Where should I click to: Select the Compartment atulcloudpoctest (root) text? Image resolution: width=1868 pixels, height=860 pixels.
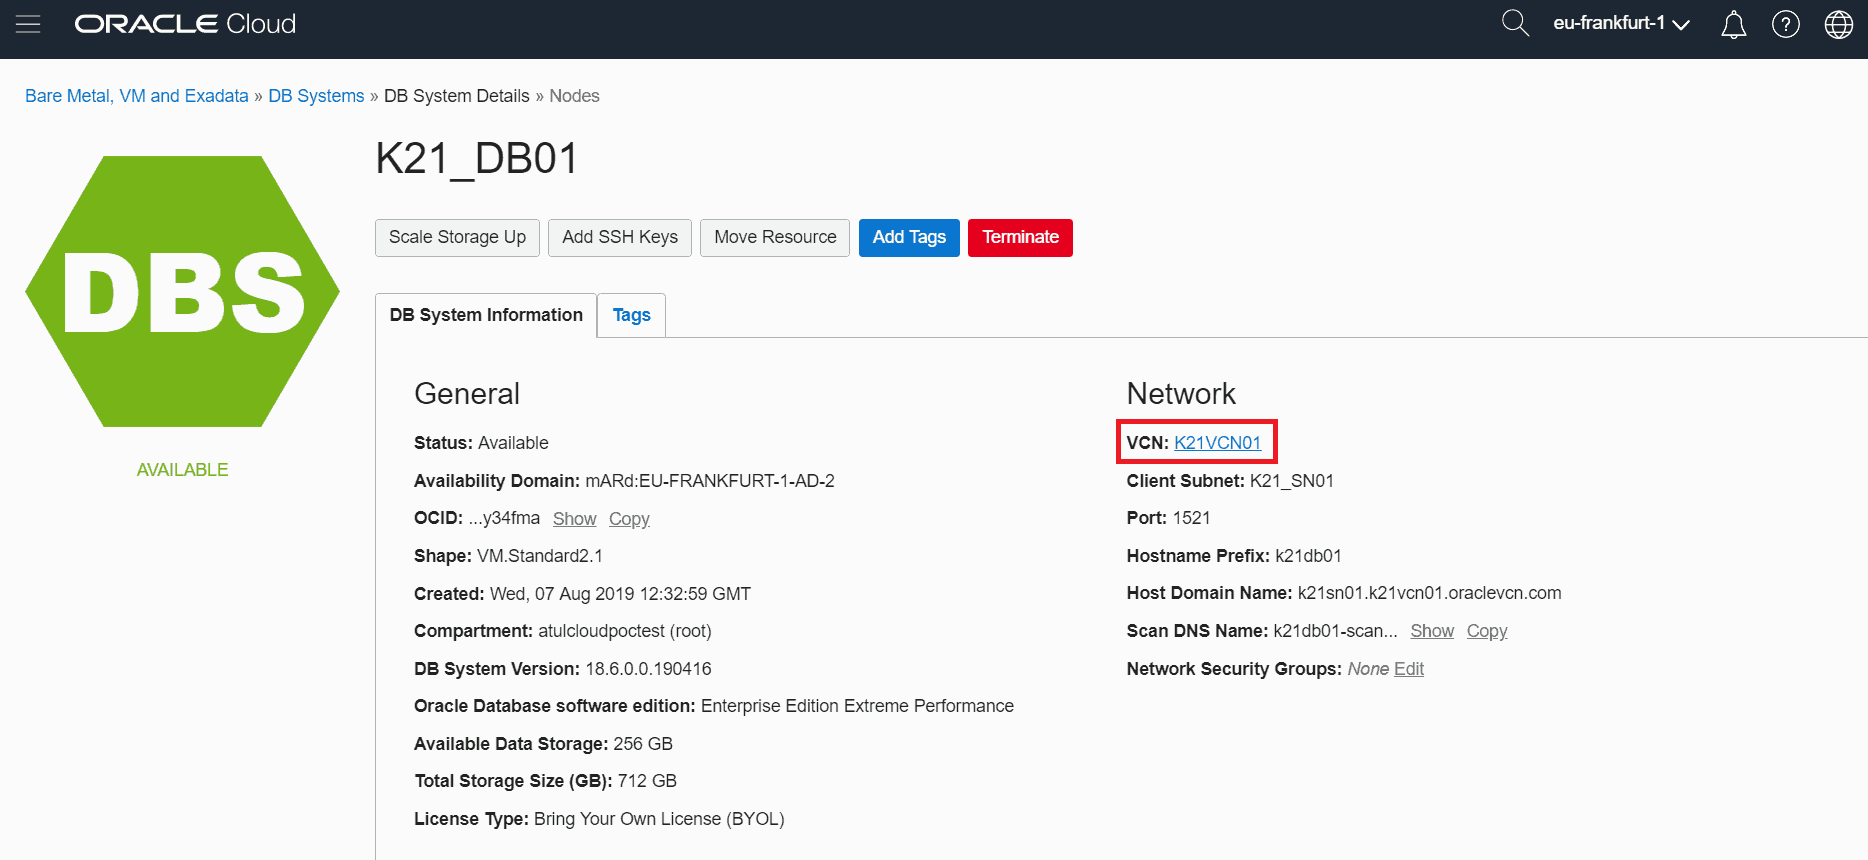click(x=563, y=631)
